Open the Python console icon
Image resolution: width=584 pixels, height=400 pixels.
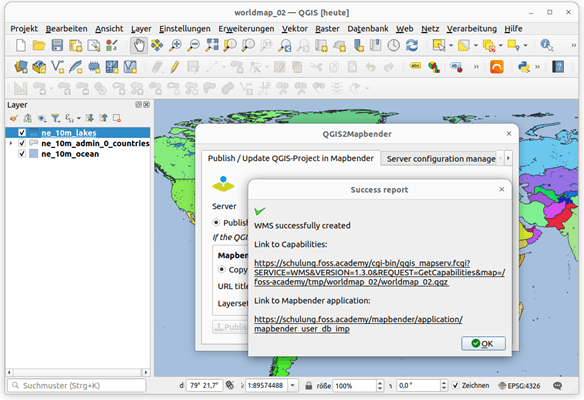point(524,67)
